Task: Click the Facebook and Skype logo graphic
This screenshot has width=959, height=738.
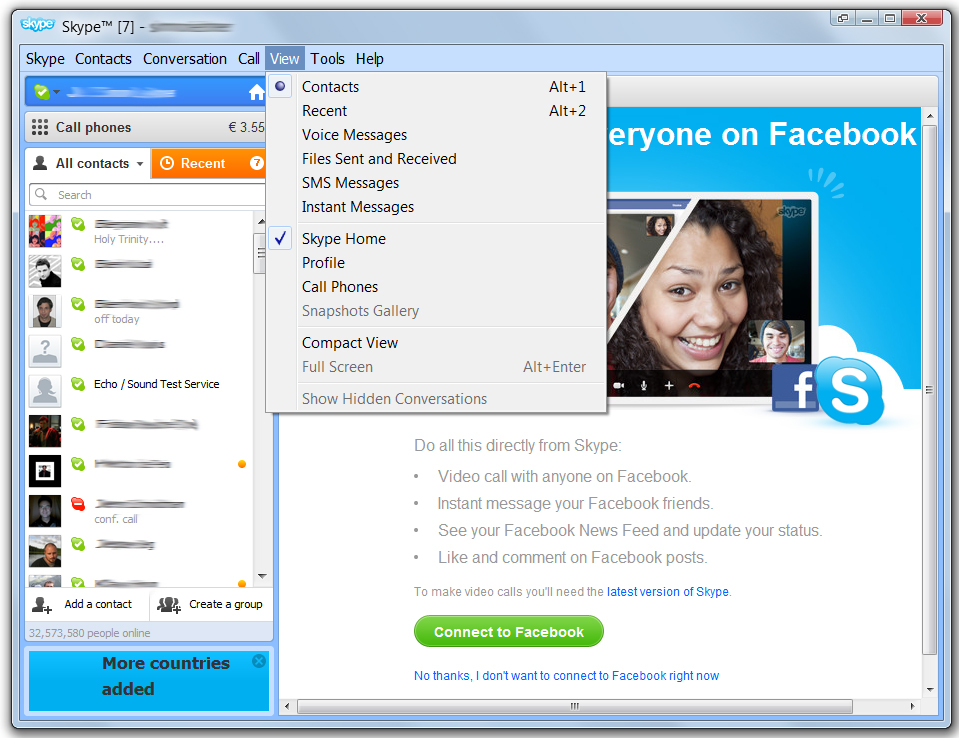Action: (828, 391)
